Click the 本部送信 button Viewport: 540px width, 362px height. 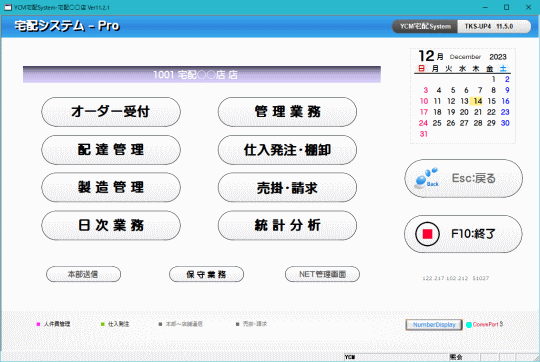[83, 274]
